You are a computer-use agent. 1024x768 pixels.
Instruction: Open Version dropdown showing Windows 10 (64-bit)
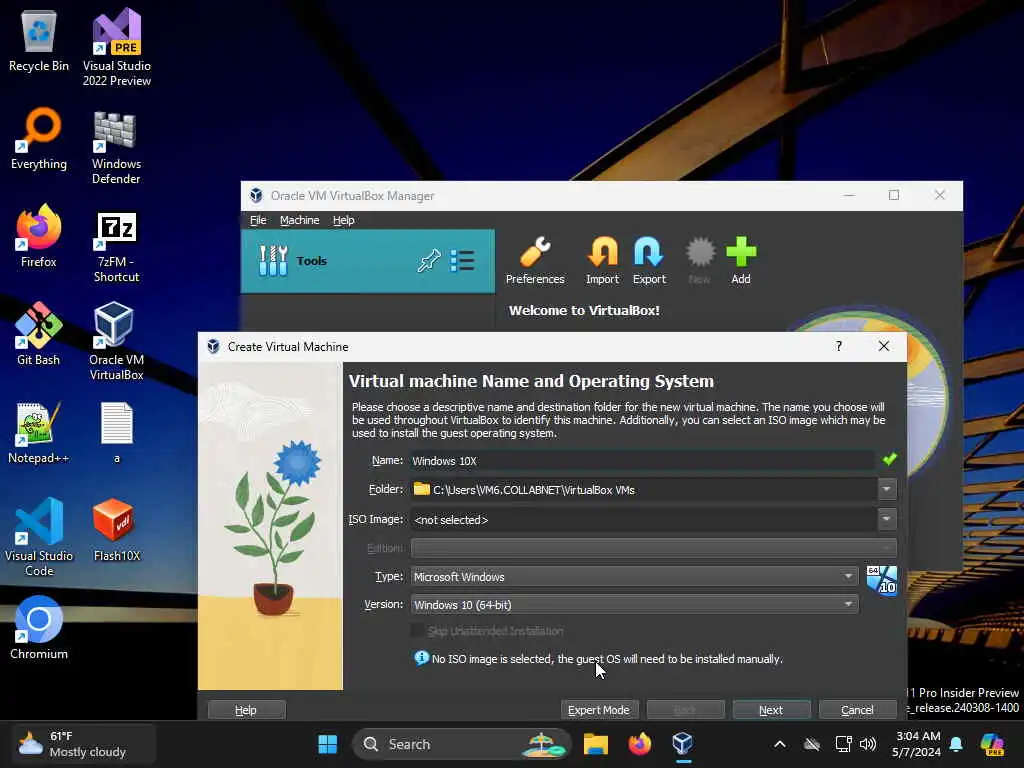634,605
